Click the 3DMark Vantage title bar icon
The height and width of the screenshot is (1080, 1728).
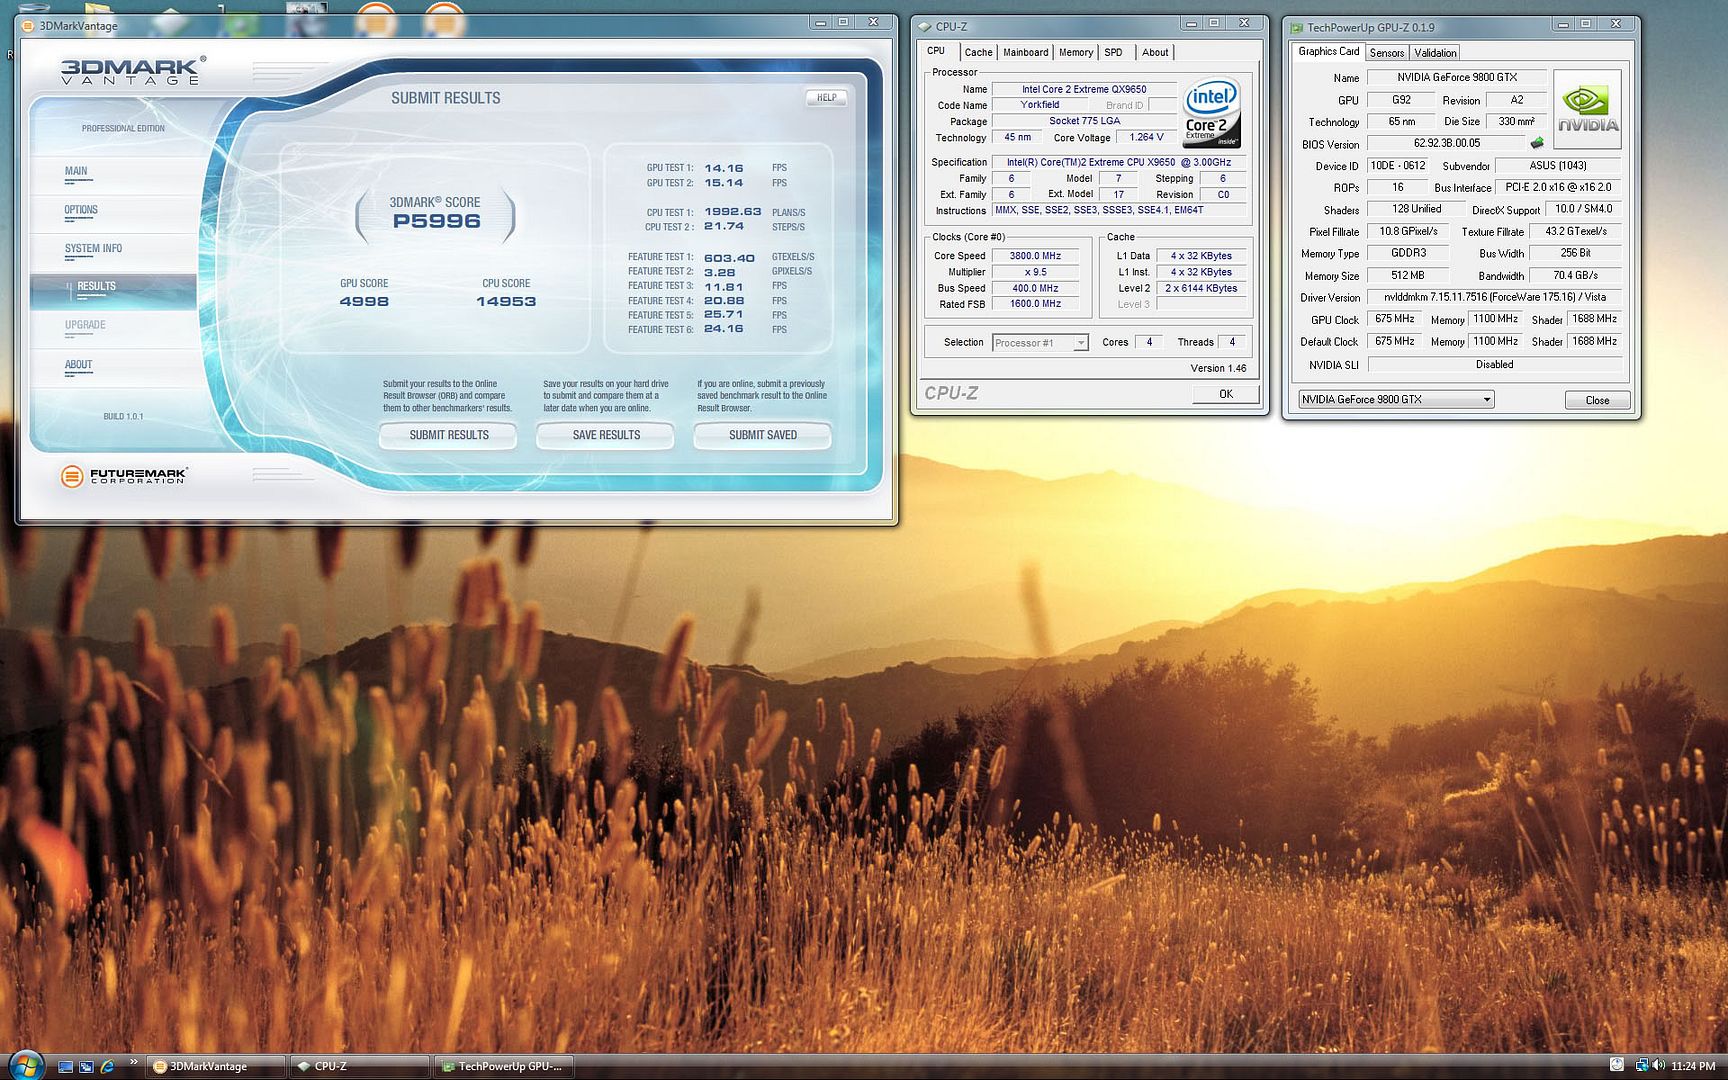(x=29, y=26)
